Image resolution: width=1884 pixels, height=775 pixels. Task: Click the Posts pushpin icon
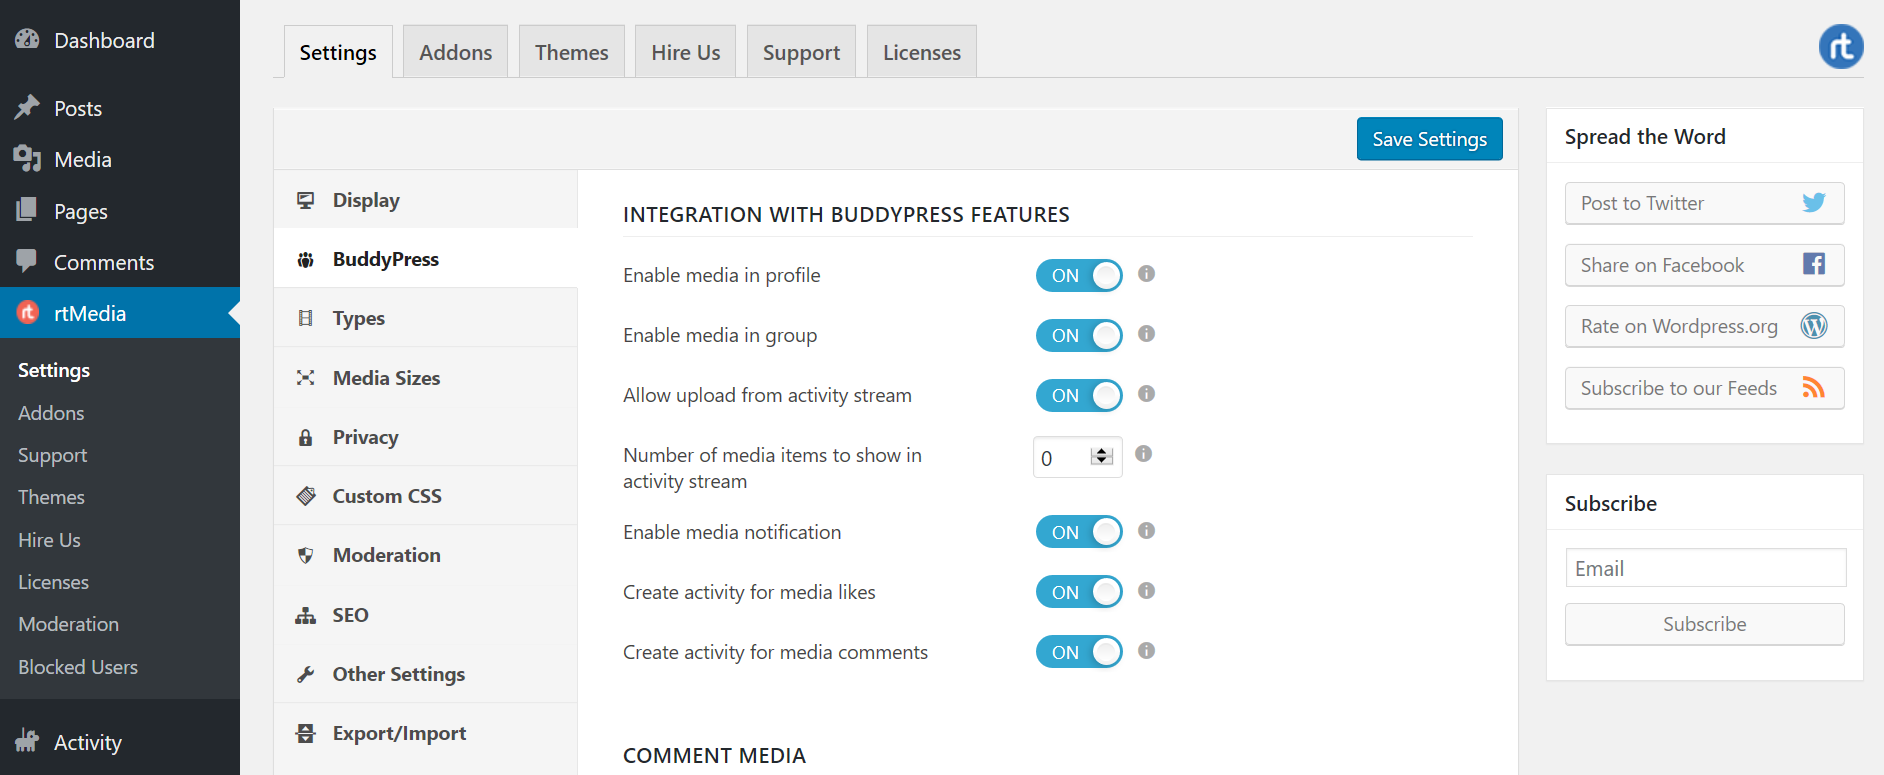coord(27,107)
